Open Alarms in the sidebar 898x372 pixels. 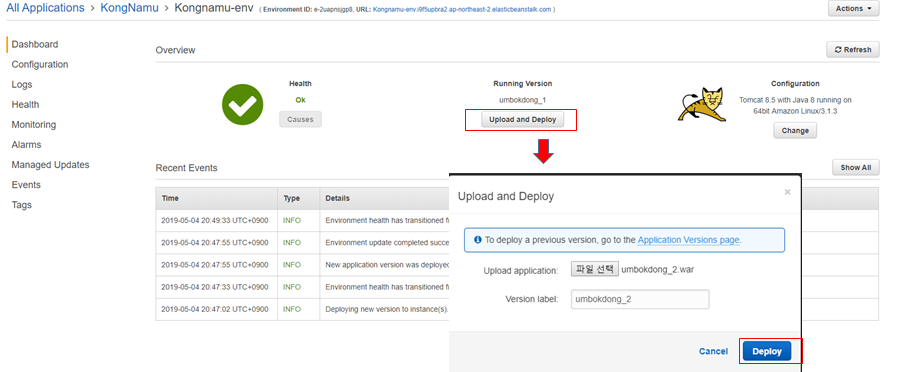coord(26,144)
